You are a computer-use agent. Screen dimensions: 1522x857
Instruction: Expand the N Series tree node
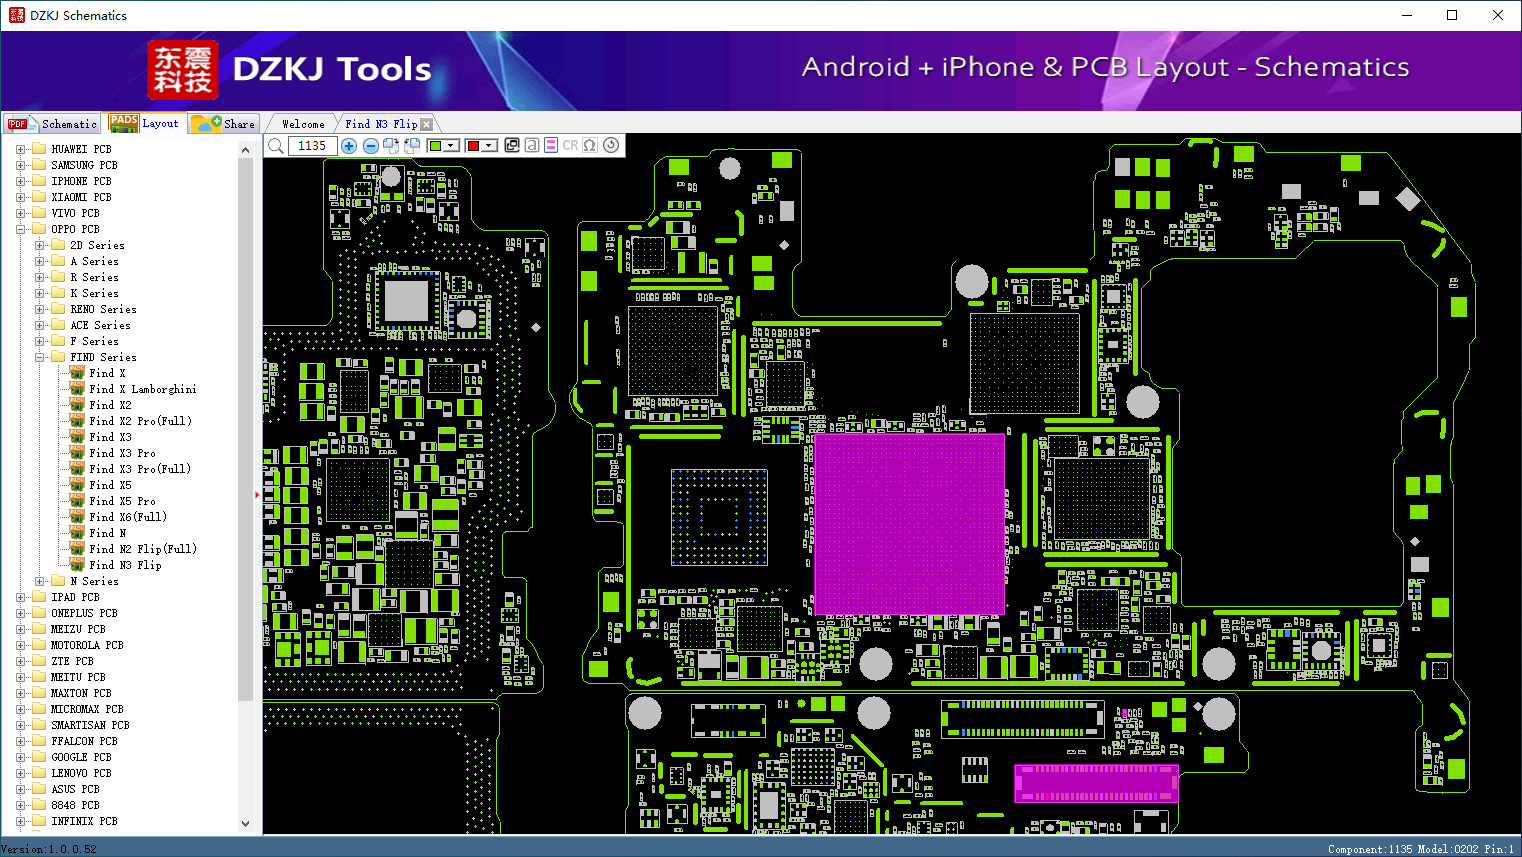[x=39, y=581]
